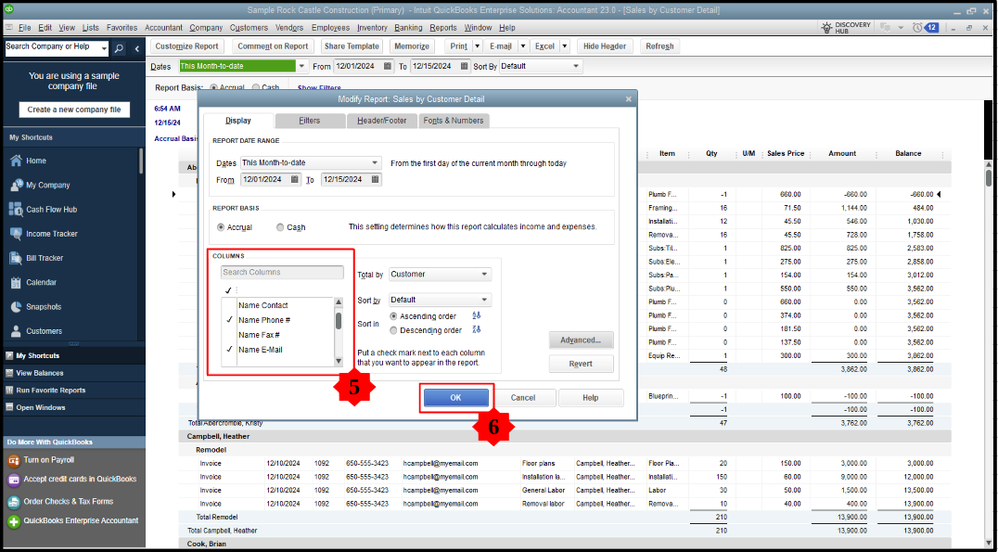Switch to Fonts & Numbers tab
This screenshot has height=552, width=998.
click(454, 120)
